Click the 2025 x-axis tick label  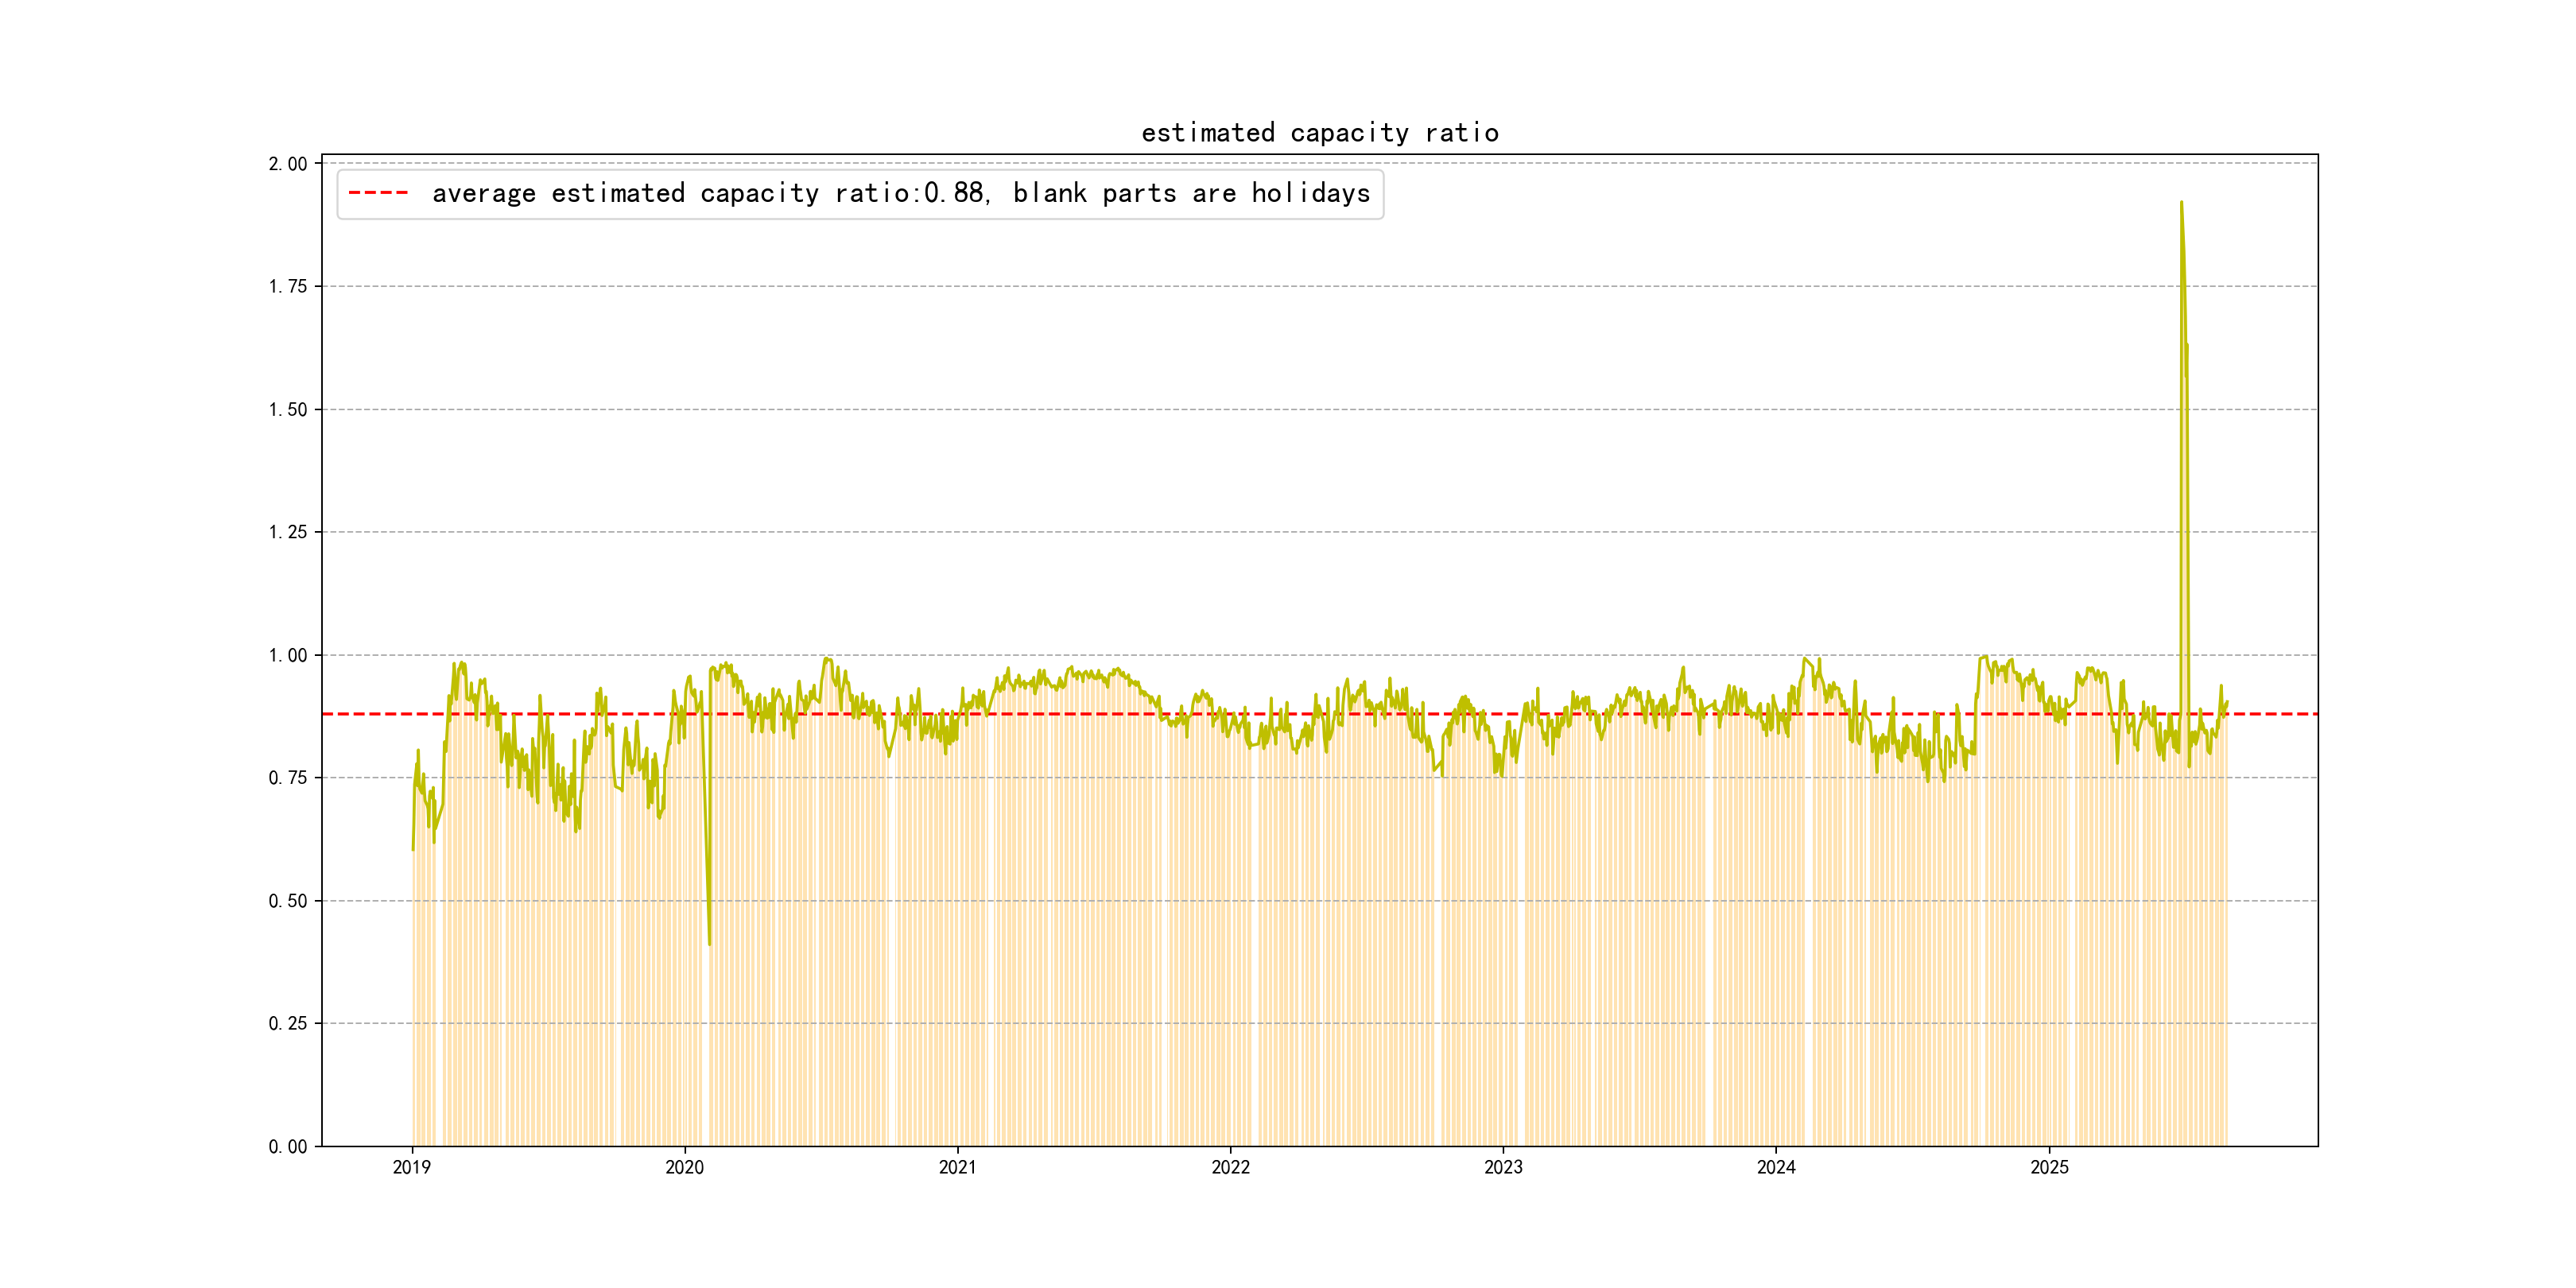(x=2049, y=1167)
